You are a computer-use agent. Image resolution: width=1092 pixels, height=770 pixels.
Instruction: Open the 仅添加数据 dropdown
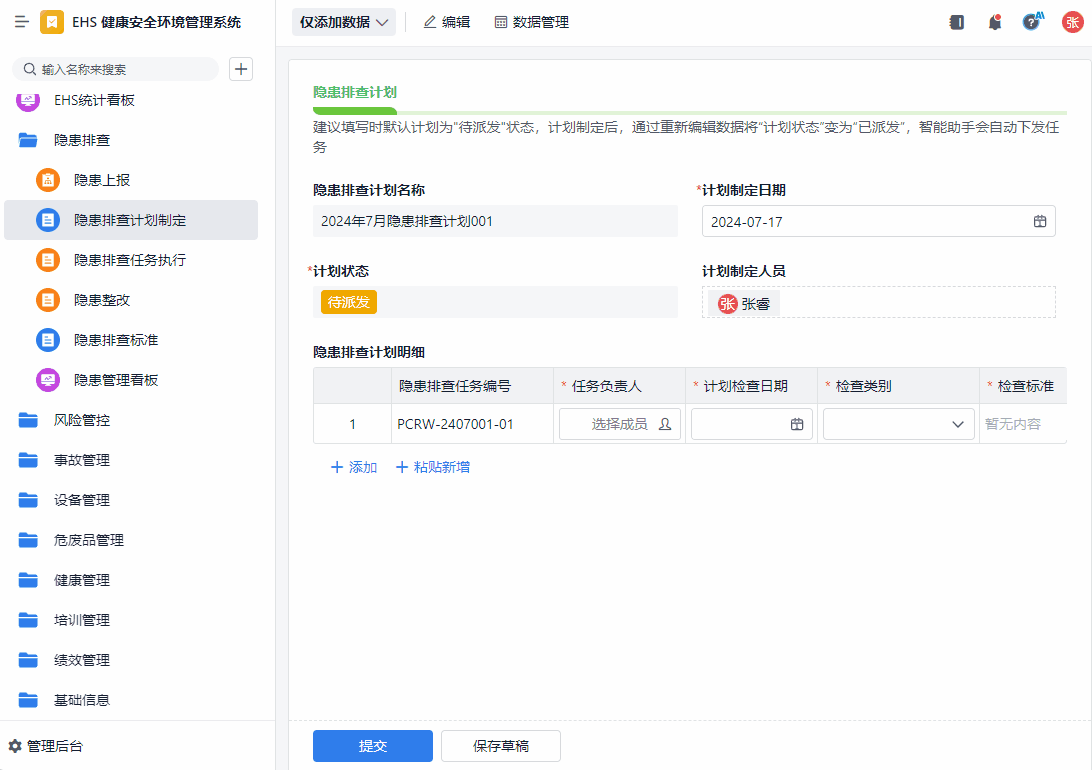click(343, 22)
